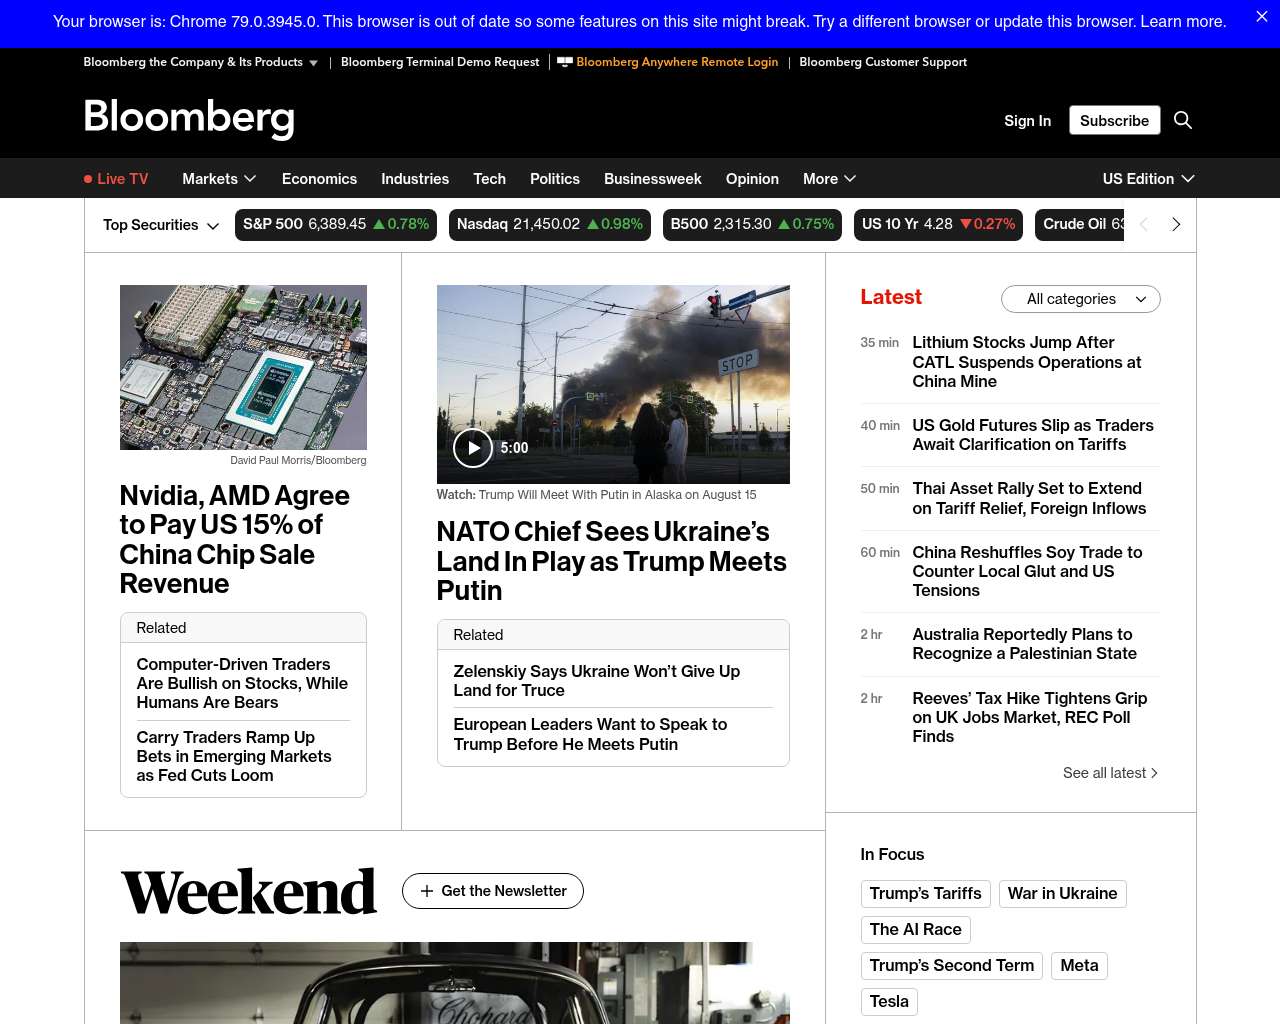Open the All categories filter
Image resolution: width=1280 pixels, height=1024 pixels.
(x=1080, y=299)
